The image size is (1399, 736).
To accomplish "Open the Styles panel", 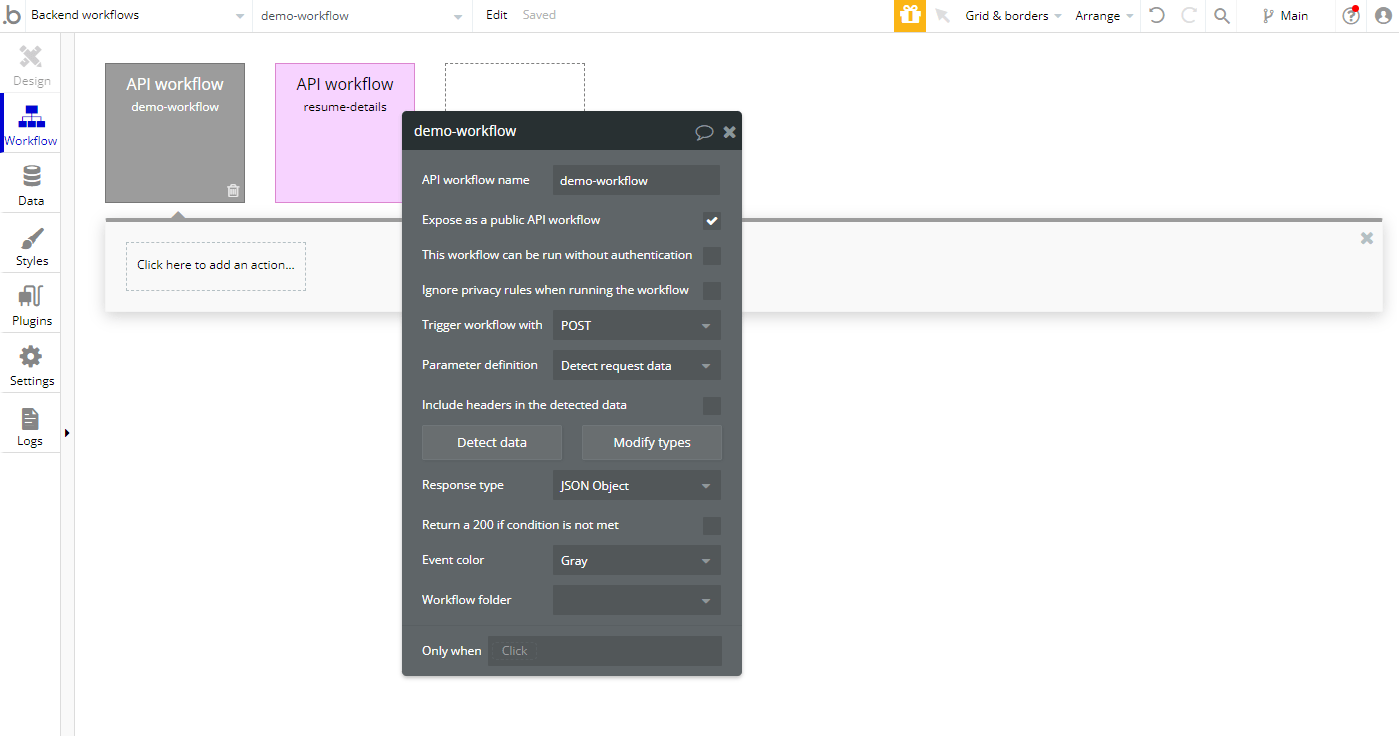I will click(x=30, y=243).
